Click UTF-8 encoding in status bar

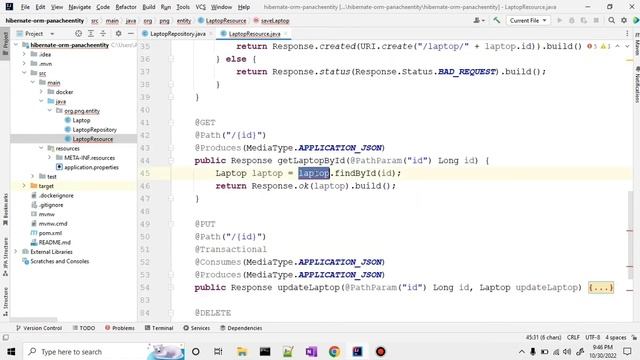[x=592, y=337]
